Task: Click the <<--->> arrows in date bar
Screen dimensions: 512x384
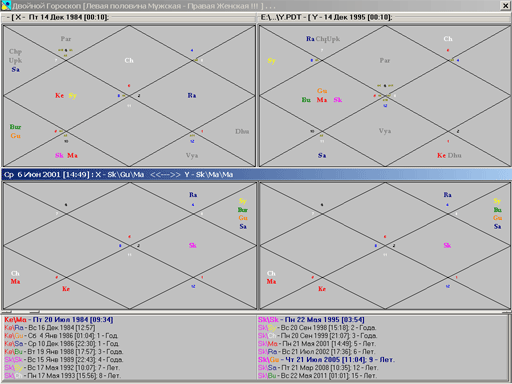Action: (165, 175)
